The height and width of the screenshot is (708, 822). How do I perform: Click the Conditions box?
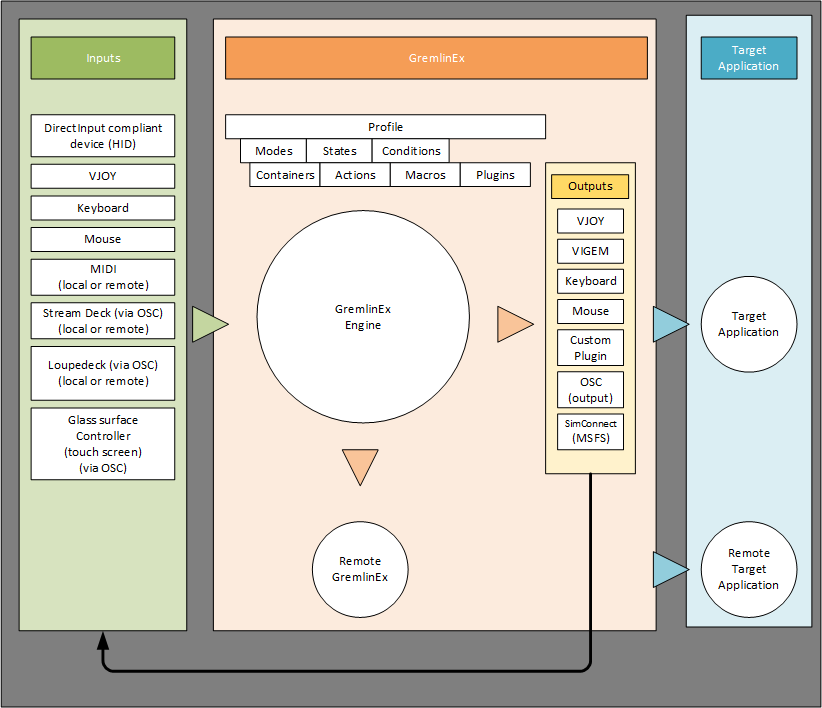411,151
